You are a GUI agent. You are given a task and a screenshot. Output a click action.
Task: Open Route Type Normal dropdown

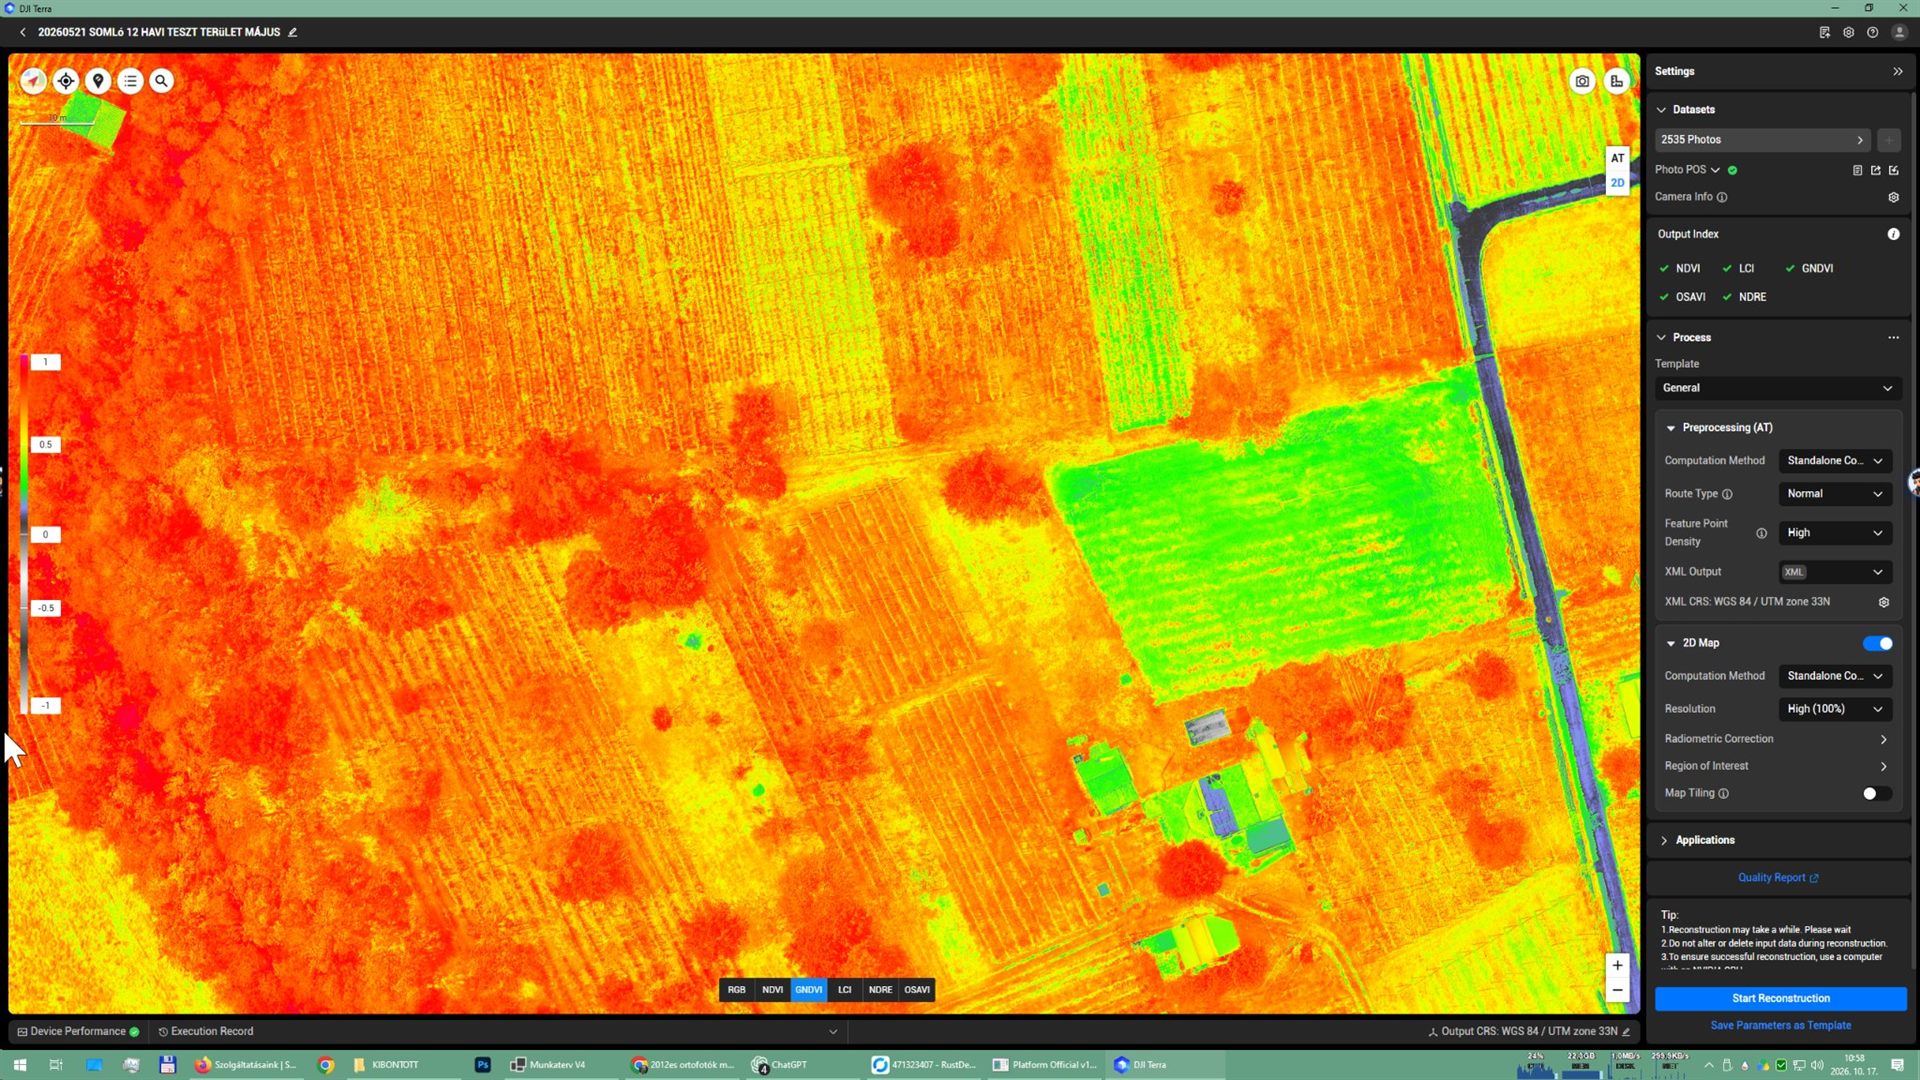(1835, 494)
